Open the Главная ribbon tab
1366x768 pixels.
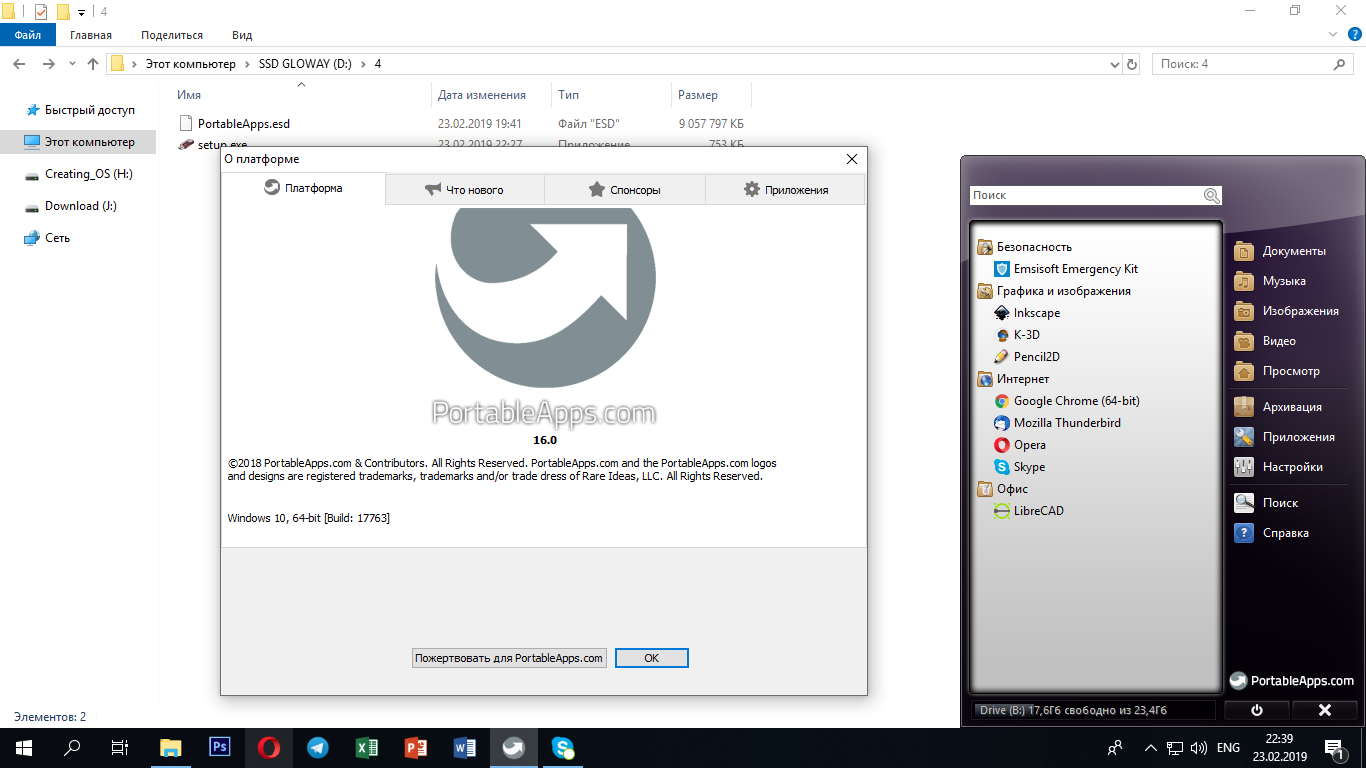click(91, 35)
